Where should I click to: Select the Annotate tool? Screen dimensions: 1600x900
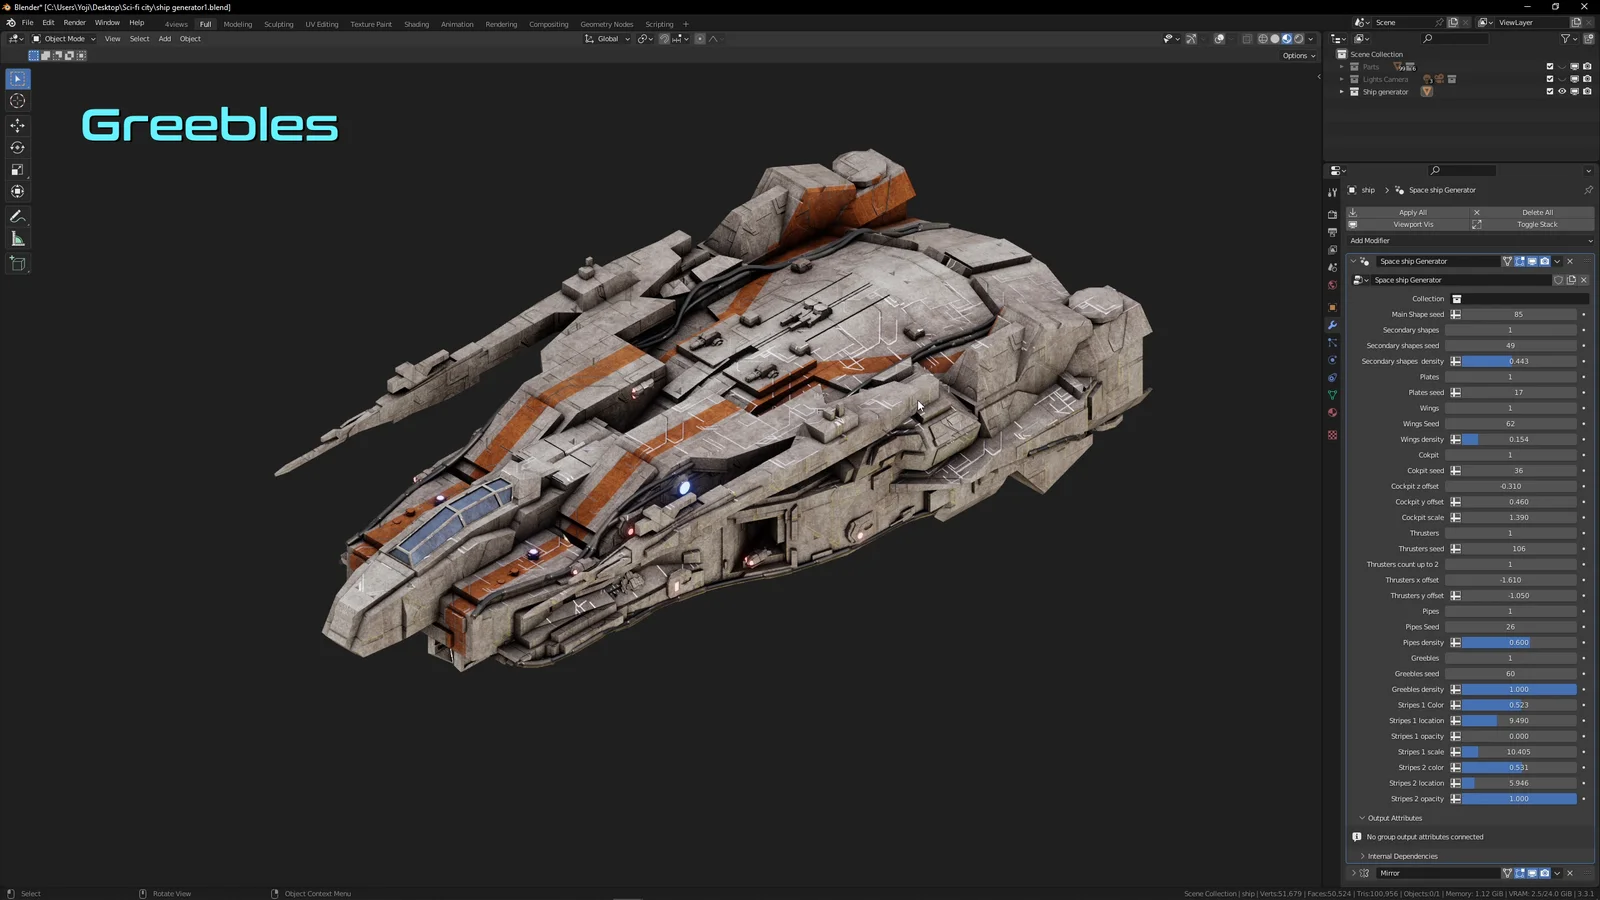coord(17,216)
